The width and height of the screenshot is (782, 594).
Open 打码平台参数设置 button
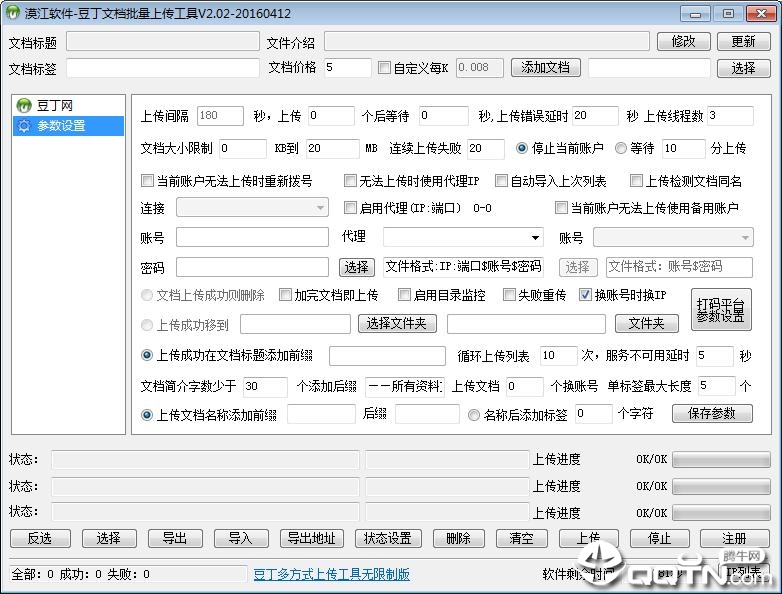pyautogui.click(x=721, y=309)
